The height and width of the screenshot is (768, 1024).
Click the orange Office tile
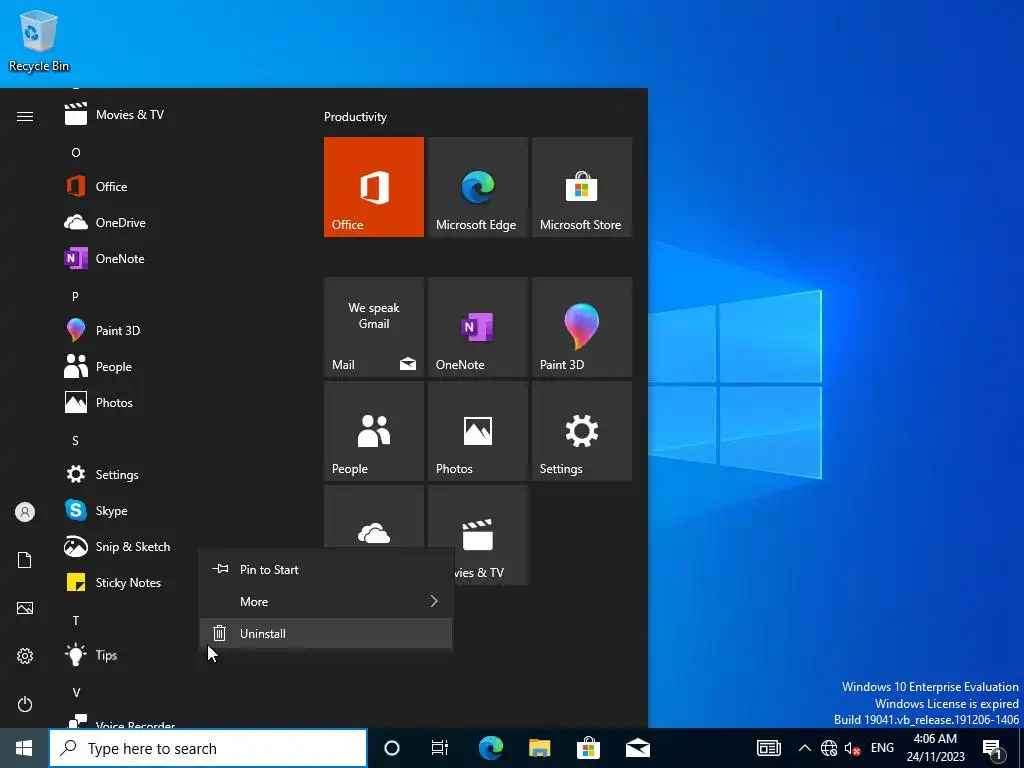point(374,187)
